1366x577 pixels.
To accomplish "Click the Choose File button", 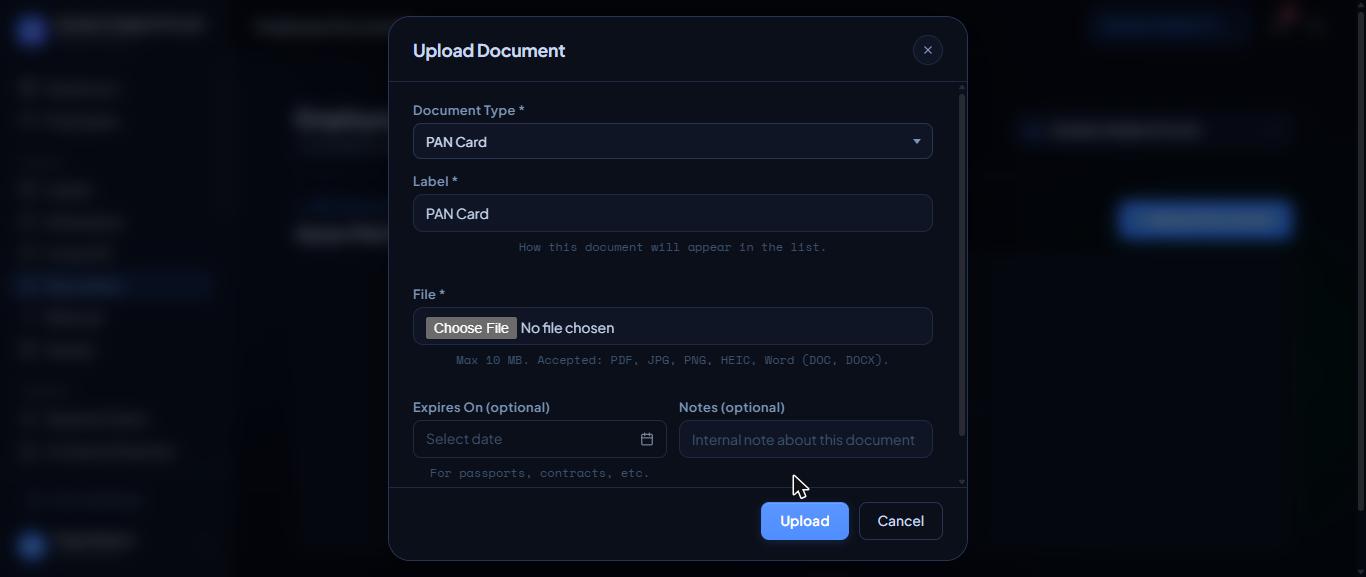I will [471, 328].
